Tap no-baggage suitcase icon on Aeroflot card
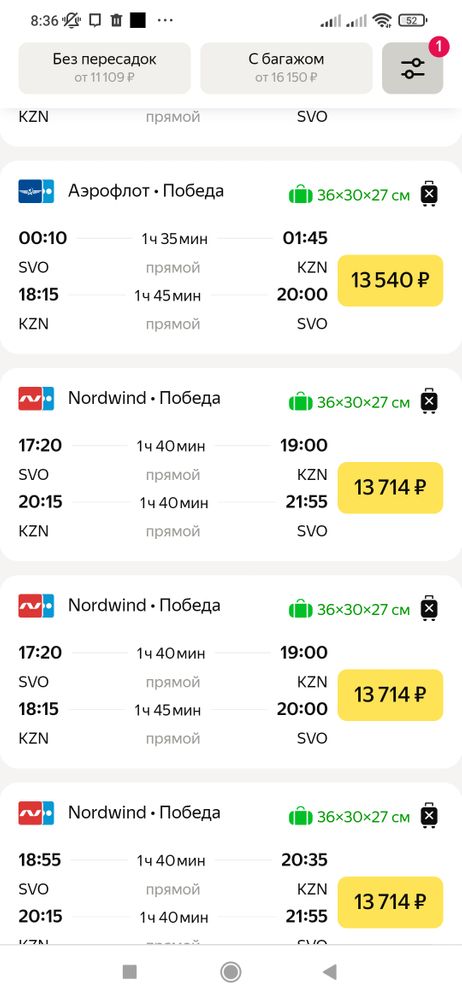The height and width of the screenshot is (1000, 462). (429, 194)
